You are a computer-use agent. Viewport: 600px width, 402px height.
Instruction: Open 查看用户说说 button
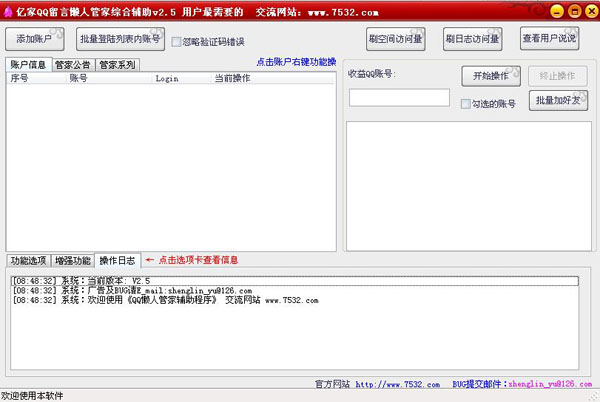[x=549, y=38]
